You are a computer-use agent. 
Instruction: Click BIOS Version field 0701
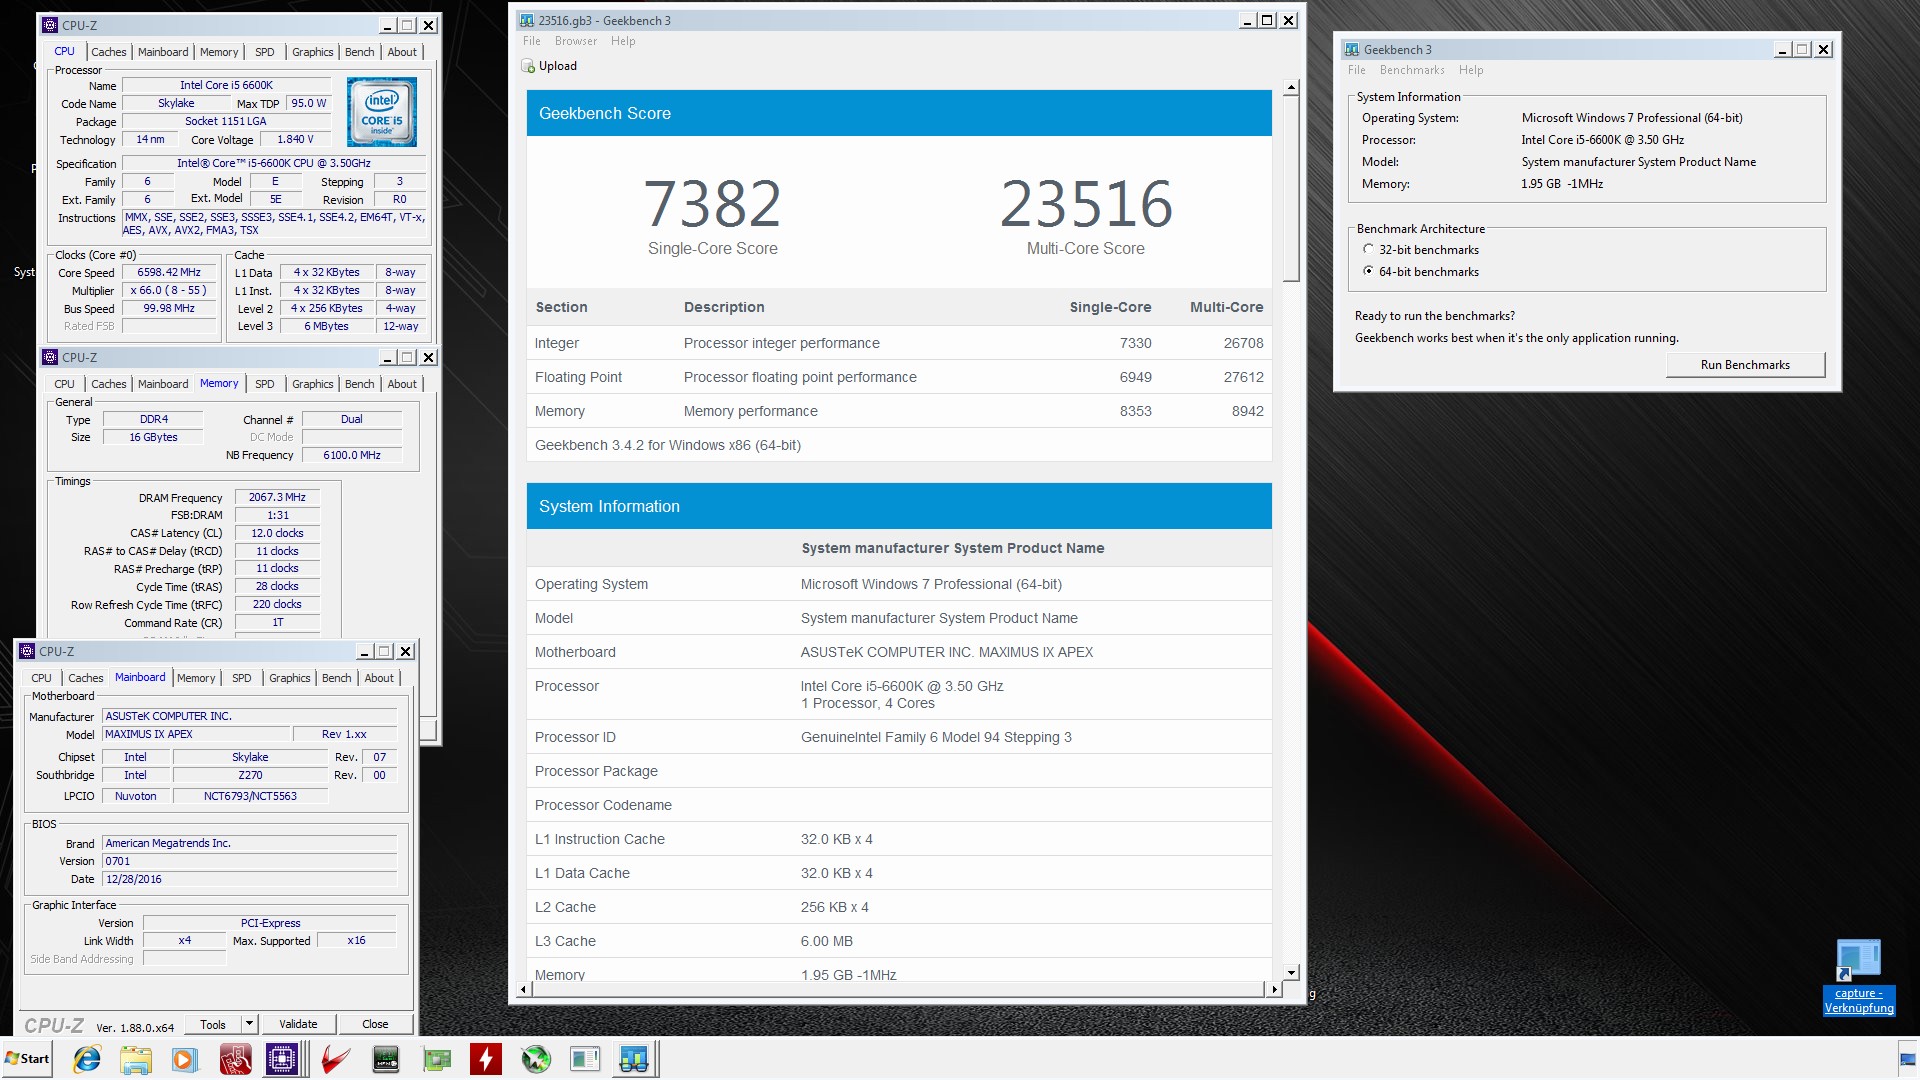click(250, 862)
